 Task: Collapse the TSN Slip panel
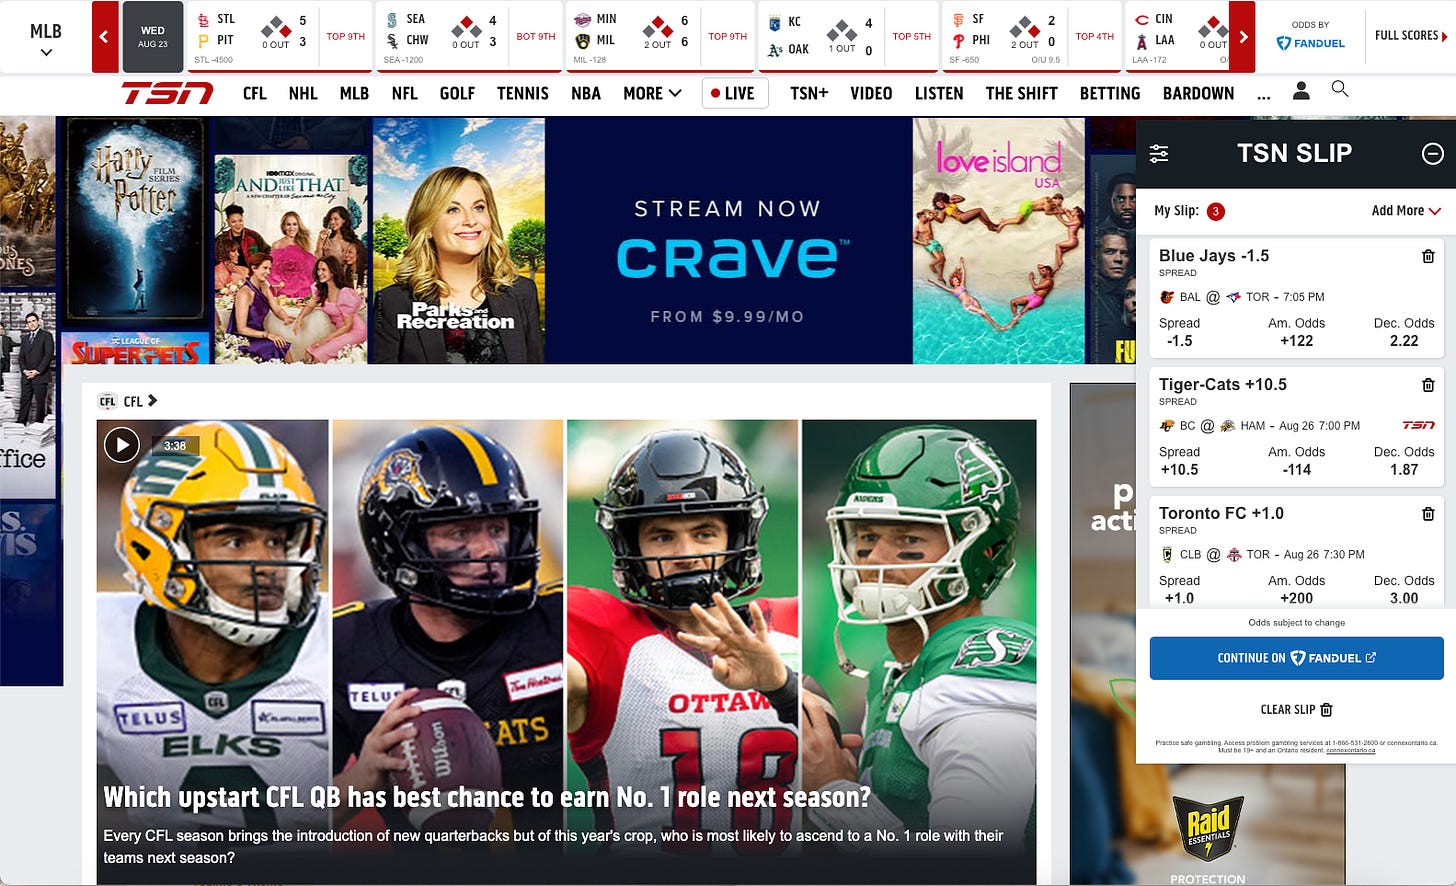pos(1433,153)
